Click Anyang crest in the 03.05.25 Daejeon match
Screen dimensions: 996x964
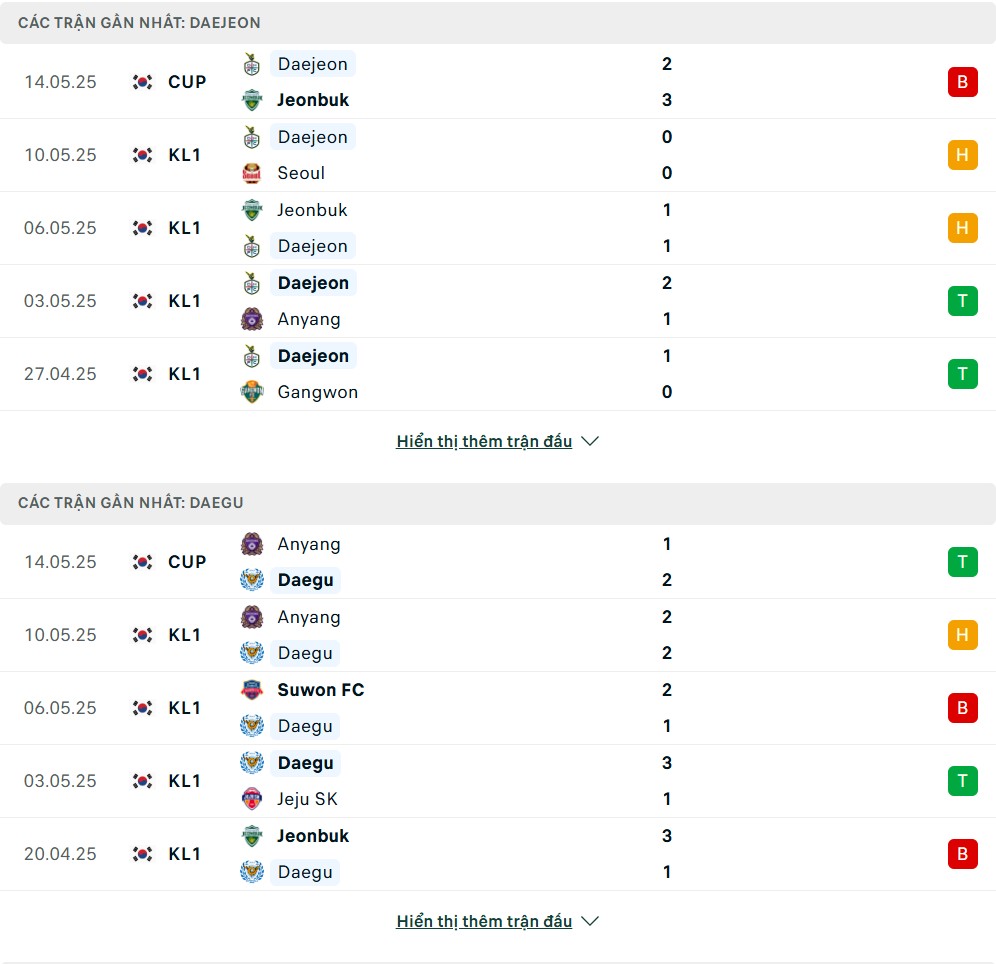click(x=252, y=319)
